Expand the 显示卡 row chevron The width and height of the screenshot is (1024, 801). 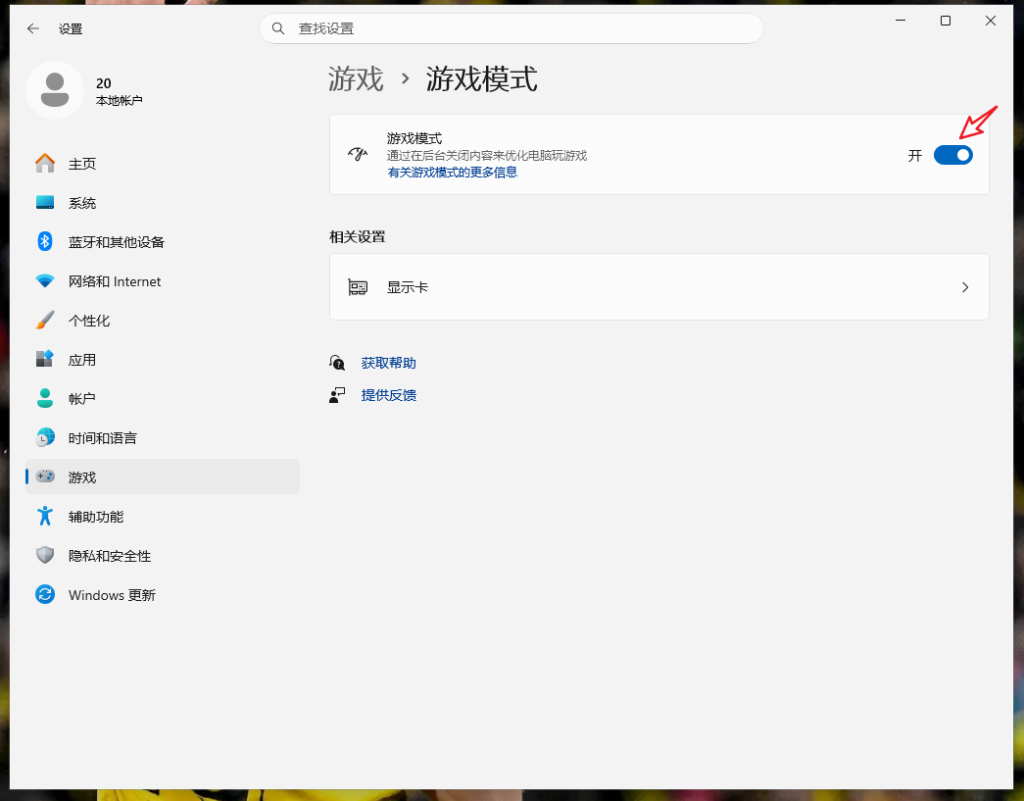pos(965,287)
